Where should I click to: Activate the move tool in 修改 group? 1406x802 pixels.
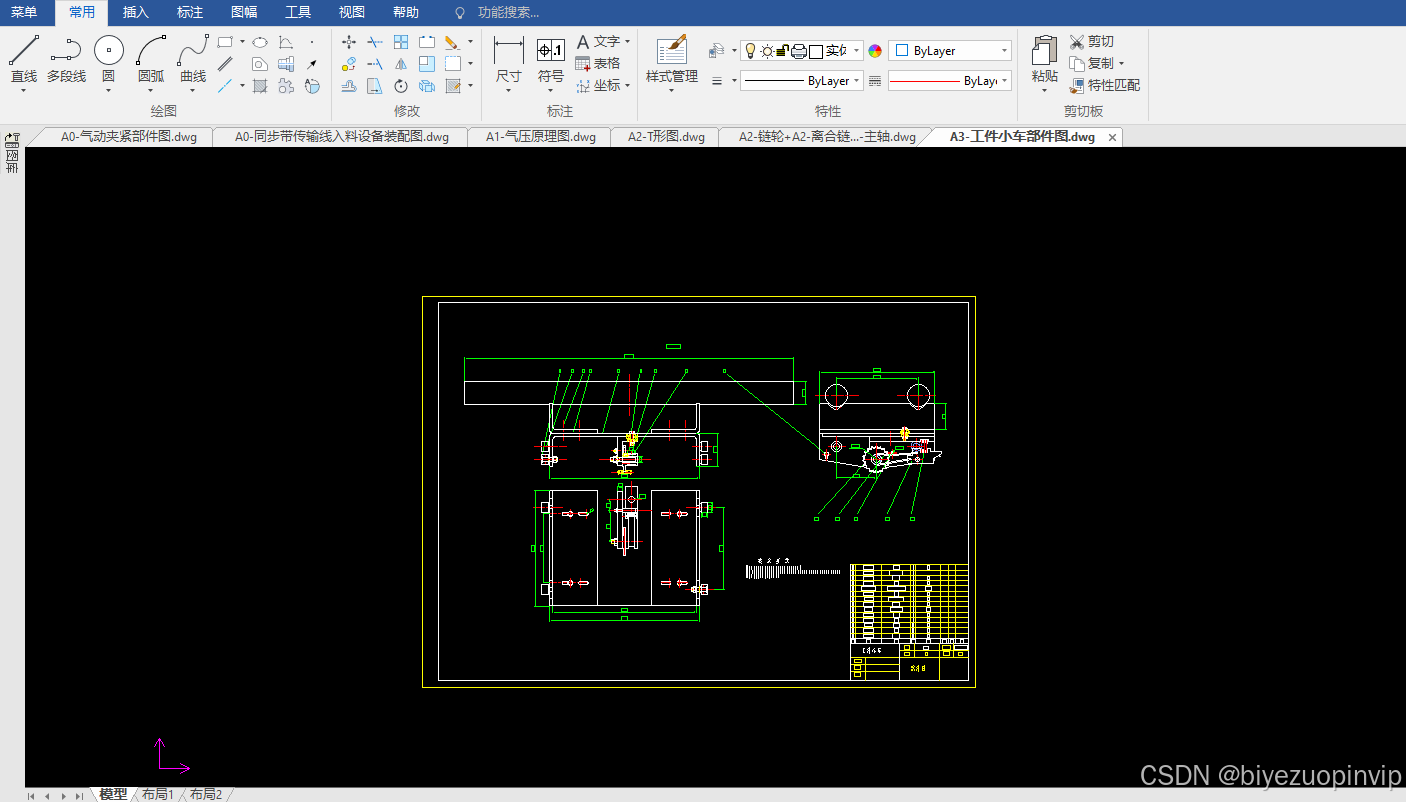[x=349, y=42]
